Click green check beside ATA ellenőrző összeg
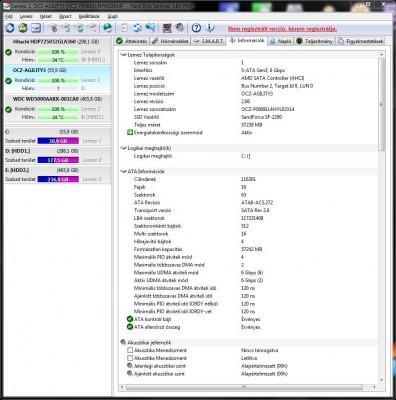The height and width of the screenshot is (400, 396). (x=130, y=327)
